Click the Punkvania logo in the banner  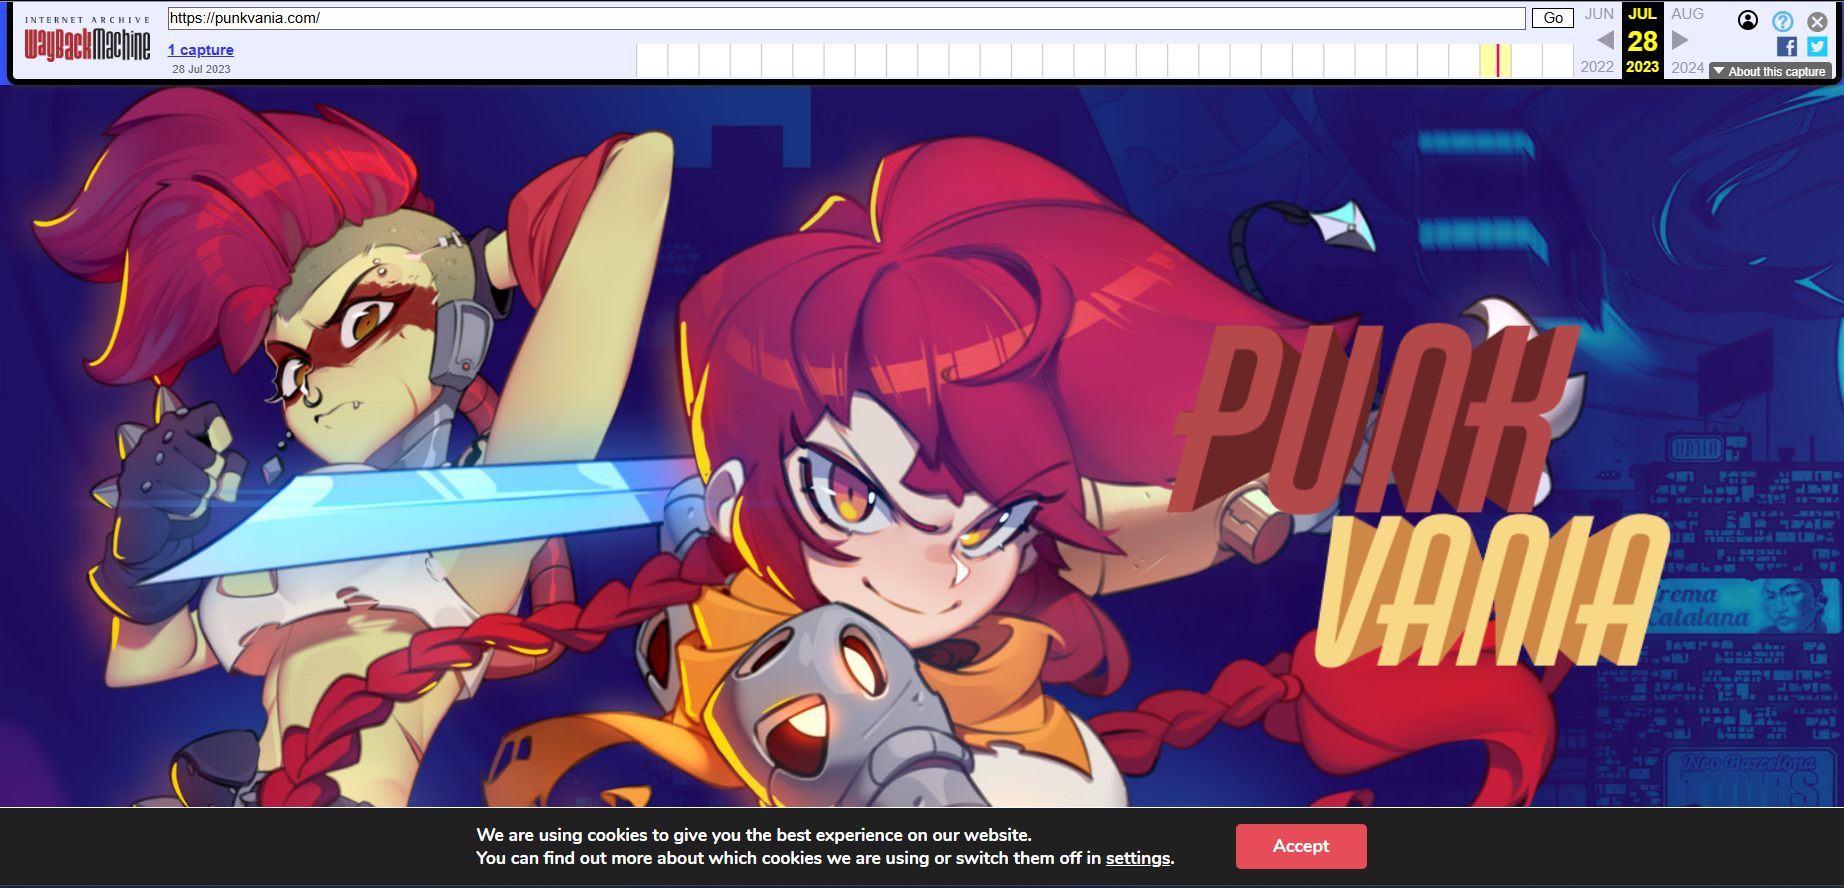[x=1420, y=495]
